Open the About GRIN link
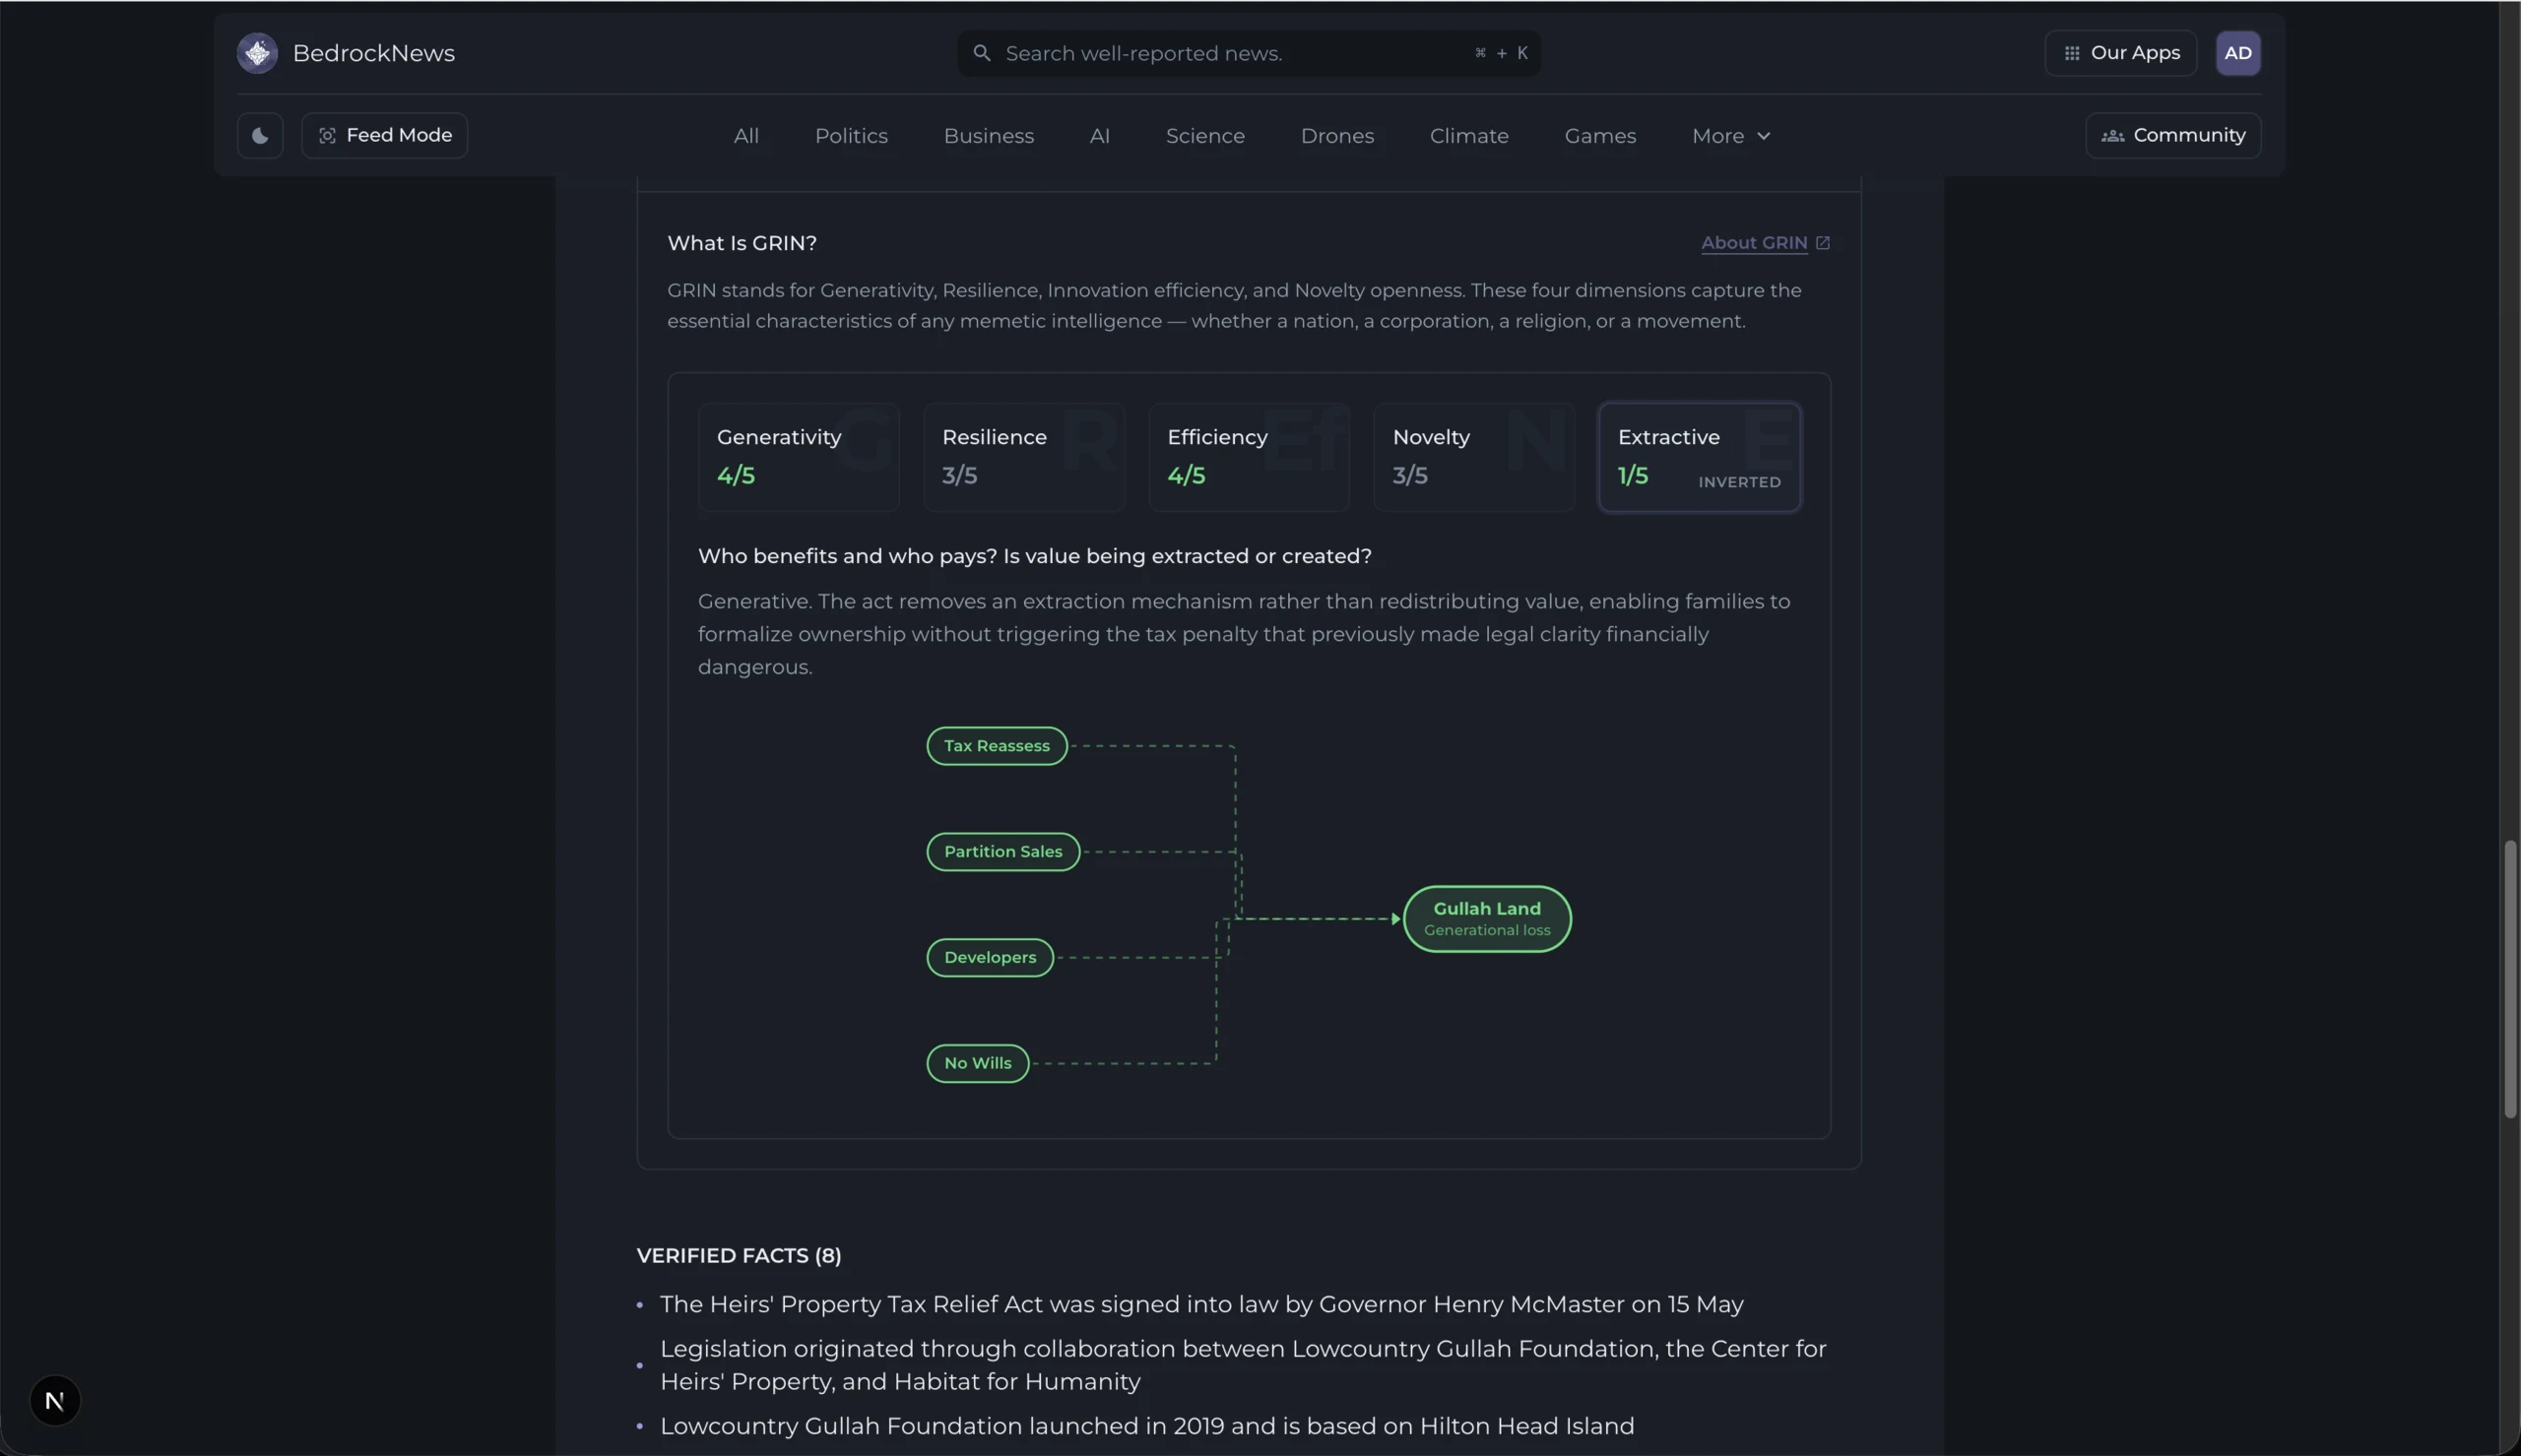 1754,243
